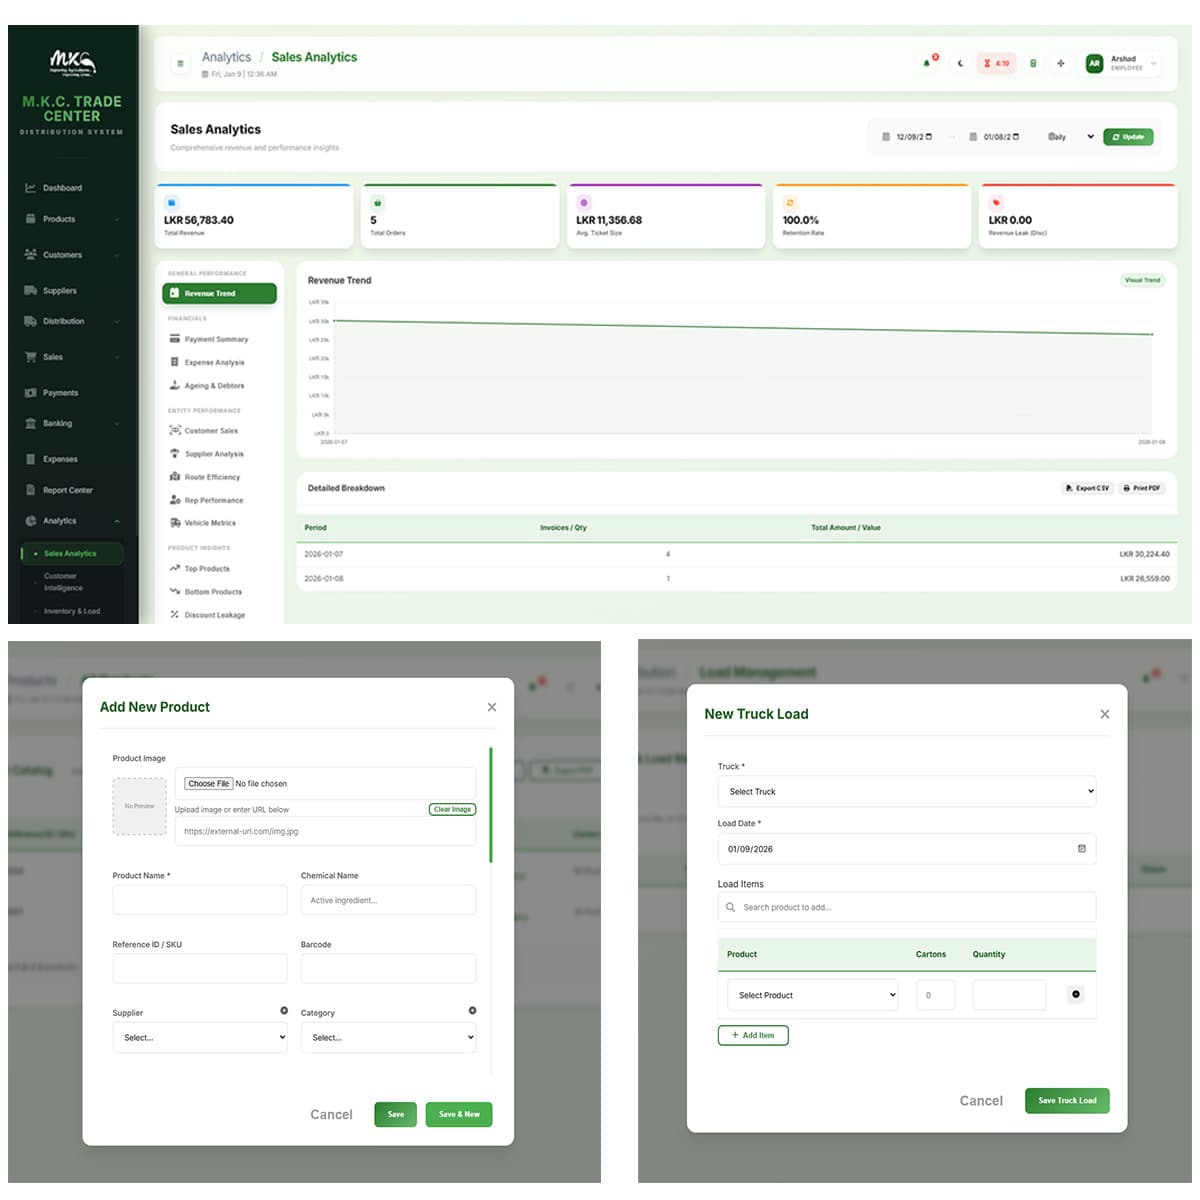Screen dimensions: 1200x1200
Task: Click the Save & New button
Action: coord(458,1114)
